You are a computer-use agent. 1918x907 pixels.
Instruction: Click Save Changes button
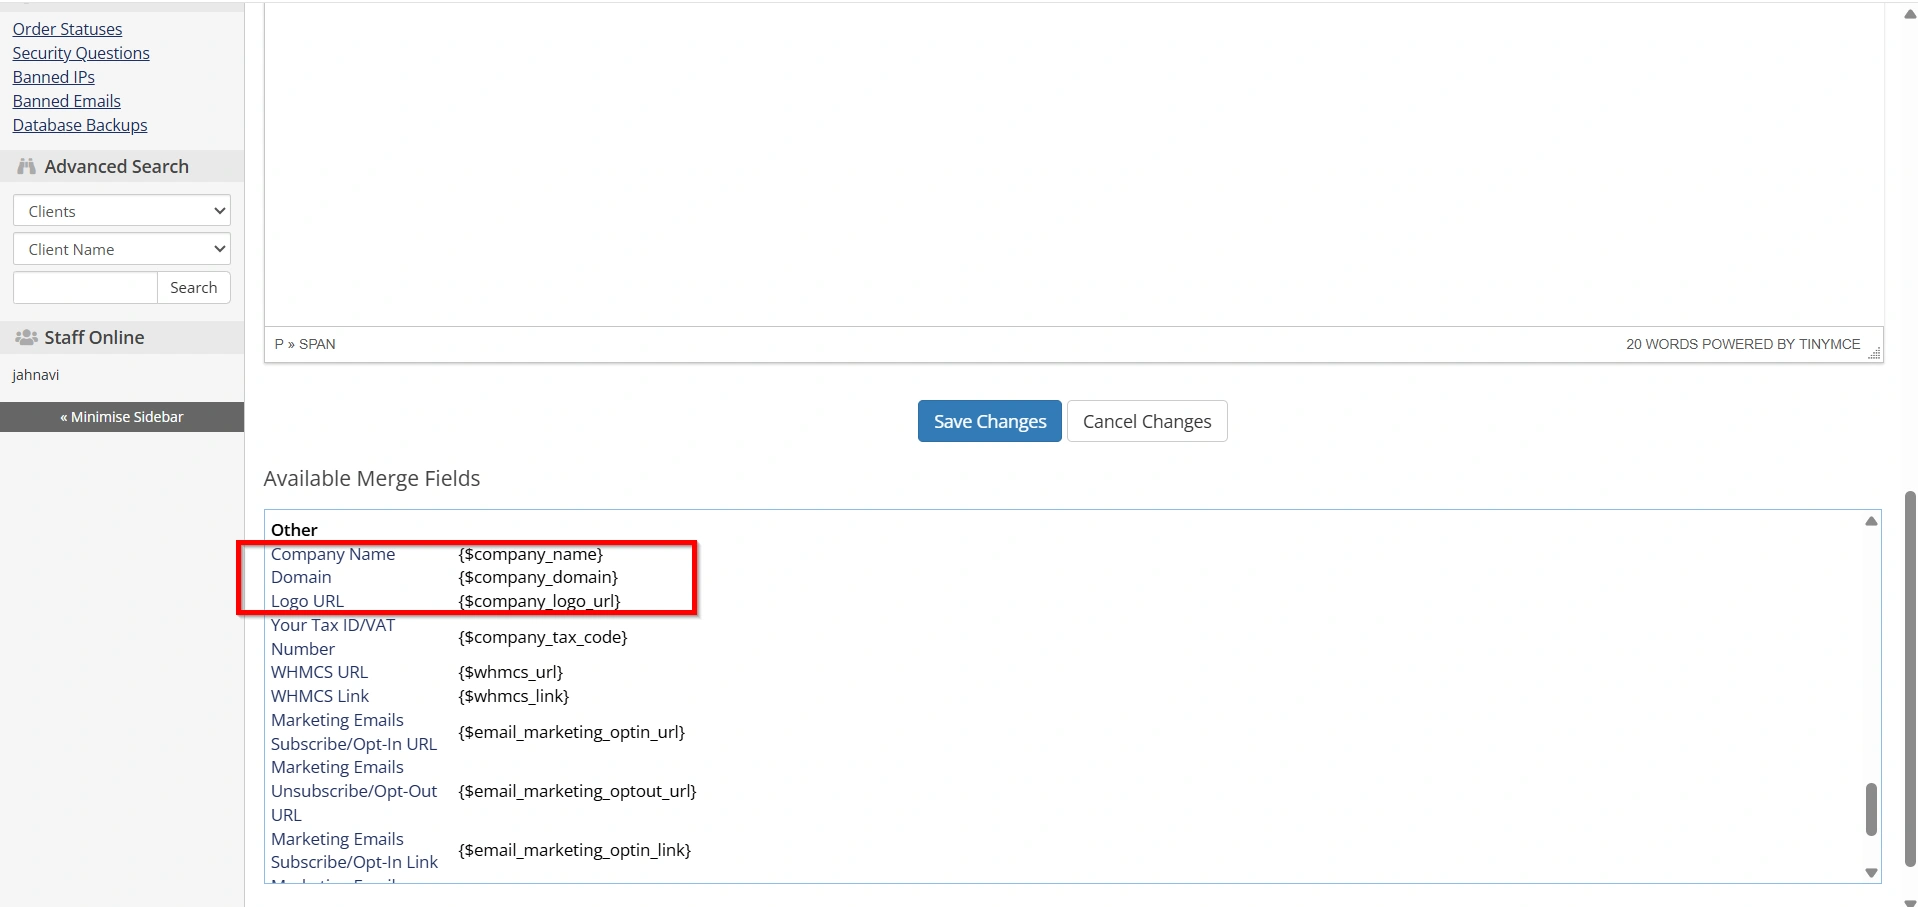pos(990,421)
